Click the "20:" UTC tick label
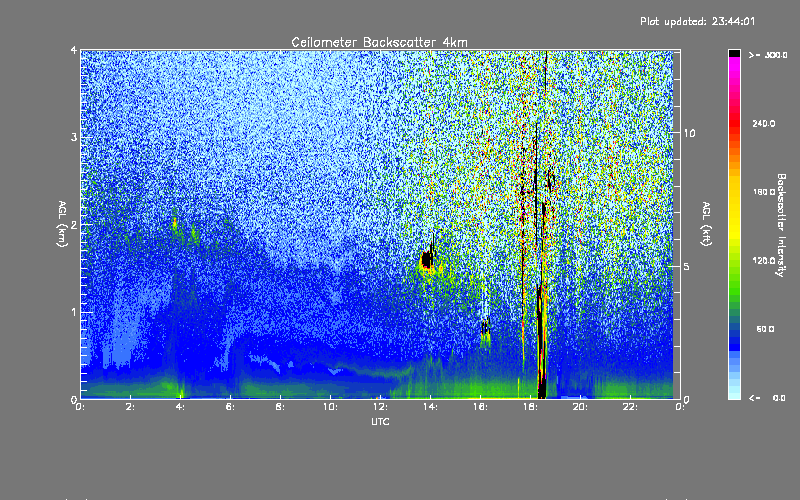The width and height of the screenshot is (800, 500). point(580,407)
